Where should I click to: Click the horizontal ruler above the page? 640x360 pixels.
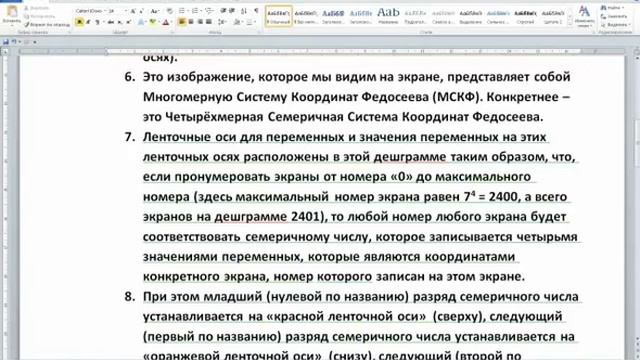322,51
